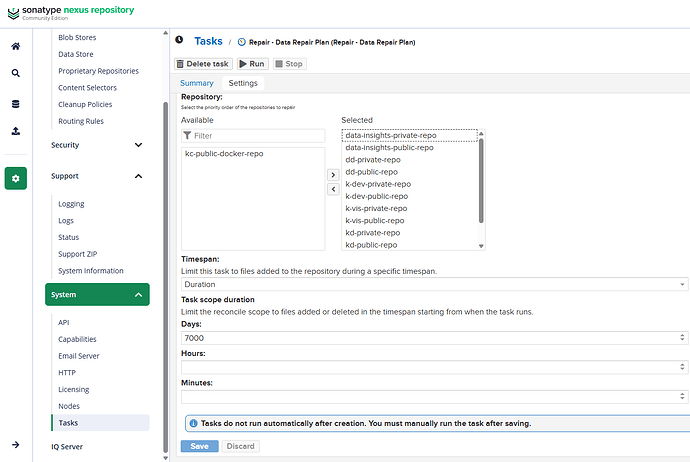Open the Search icon in left rail
The image size is (690, 462).
click(15, 73)
